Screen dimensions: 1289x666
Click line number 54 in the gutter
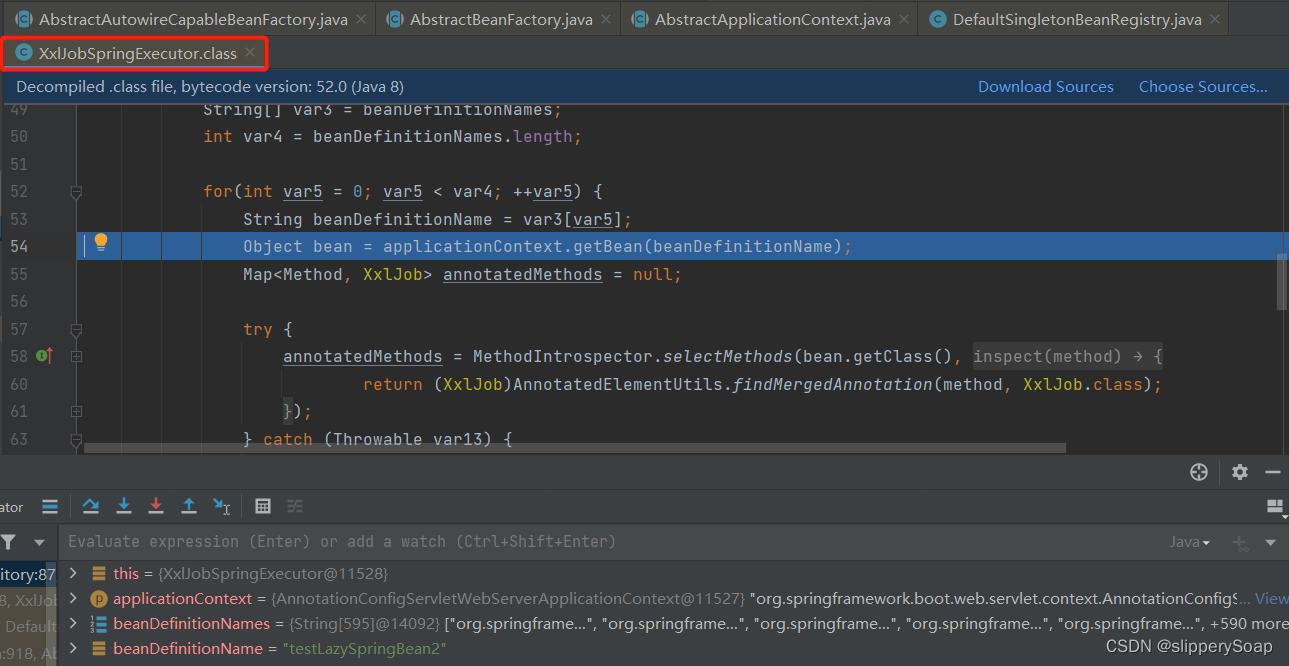click(19, 246)
